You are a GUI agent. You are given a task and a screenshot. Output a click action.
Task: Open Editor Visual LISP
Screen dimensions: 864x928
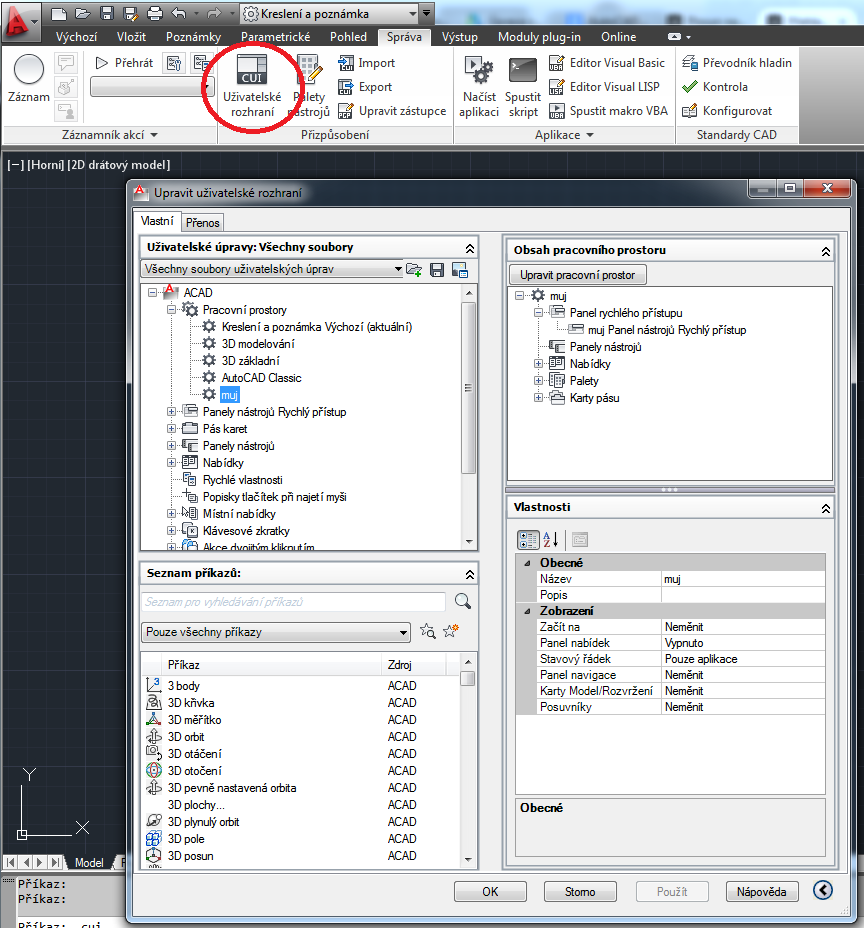click(604, 87)
